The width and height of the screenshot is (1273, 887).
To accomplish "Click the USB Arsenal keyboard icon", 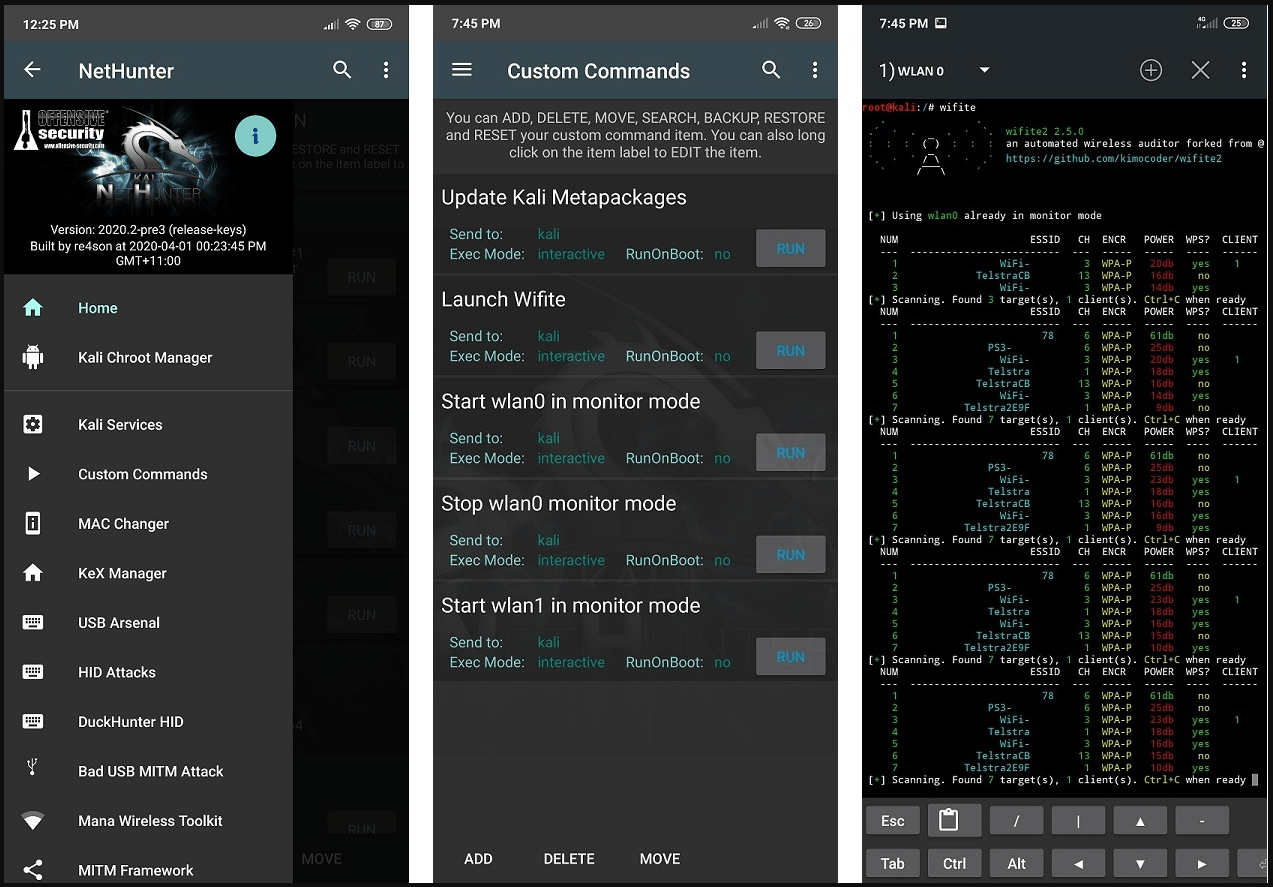I will 33,622.
